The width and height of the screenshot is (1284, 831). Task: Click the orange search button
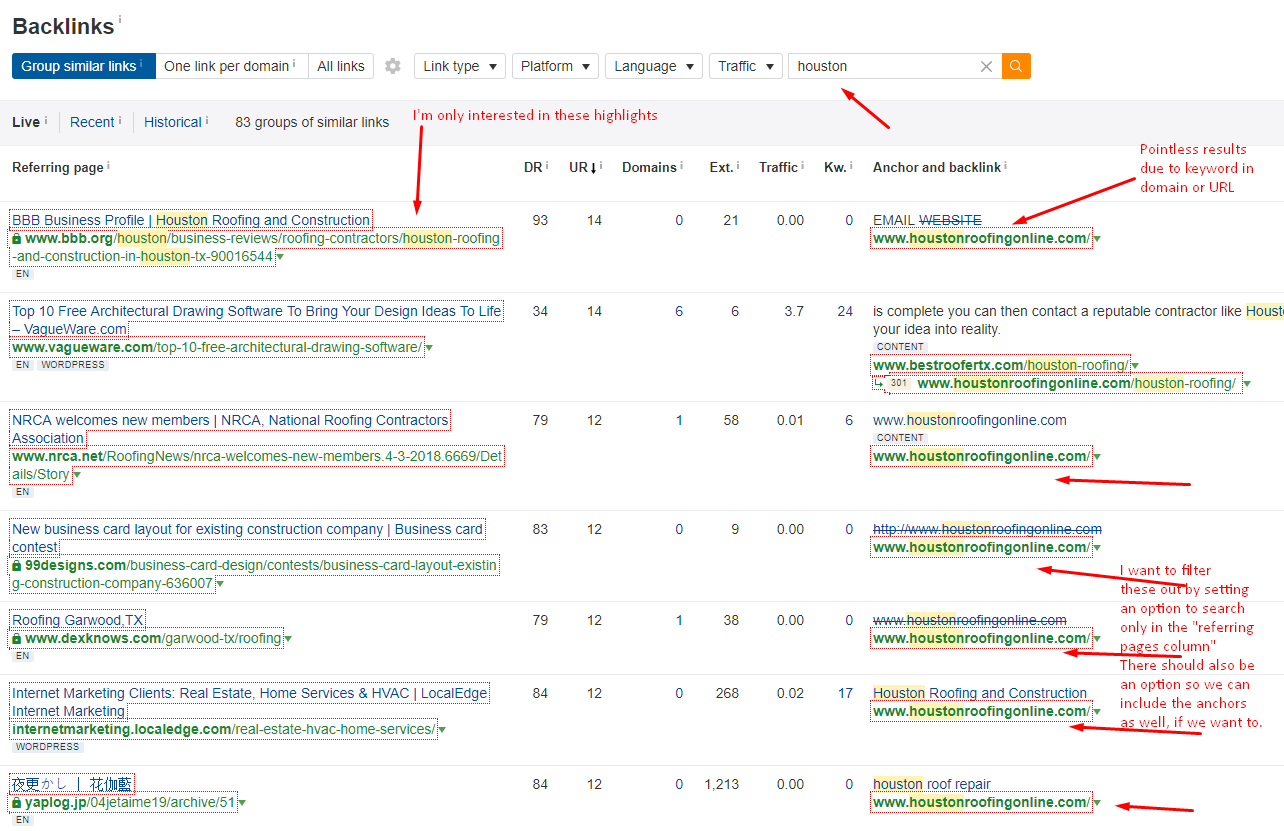(x=1016, y=66)
